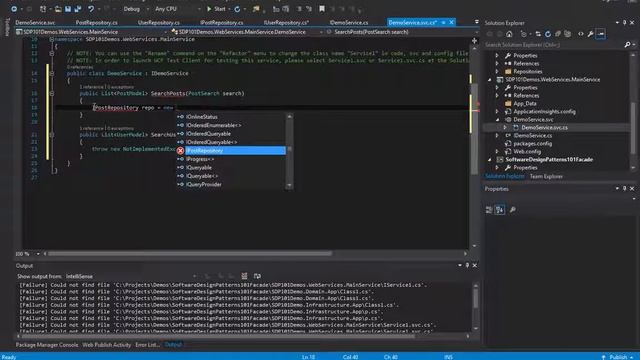Switch to the DemoService.svc tab

[x=35, y=22]
